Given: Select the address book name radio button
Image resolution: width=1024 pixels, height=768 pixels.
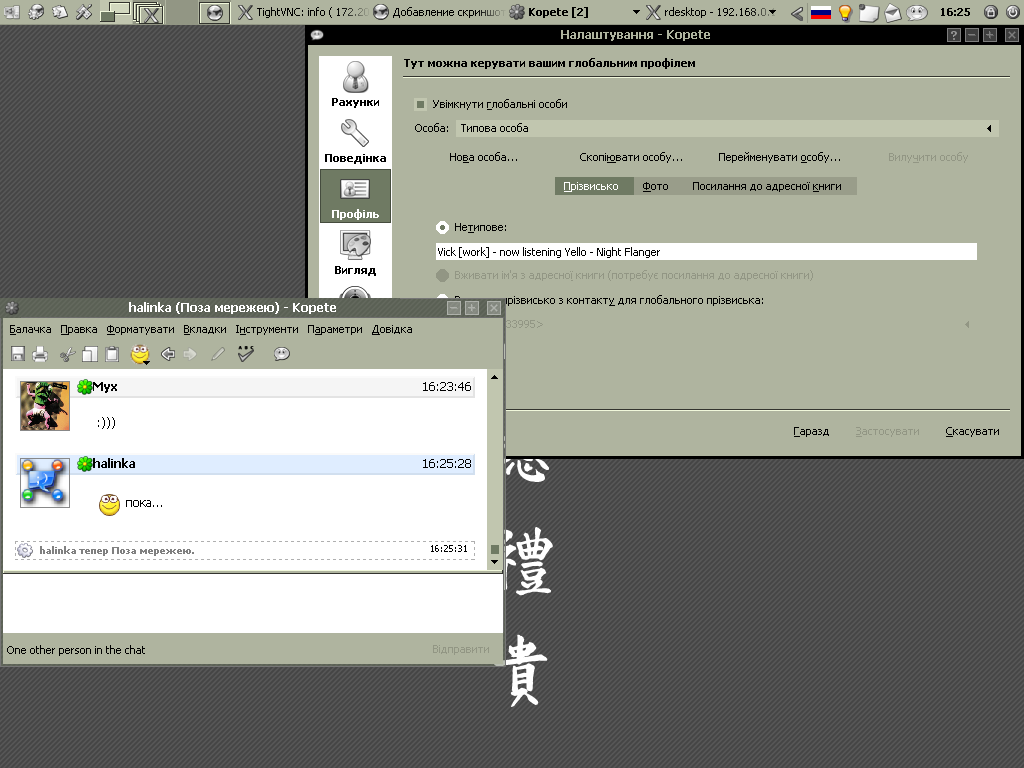Looking at the screenshot, I should [x=442, y=275].
